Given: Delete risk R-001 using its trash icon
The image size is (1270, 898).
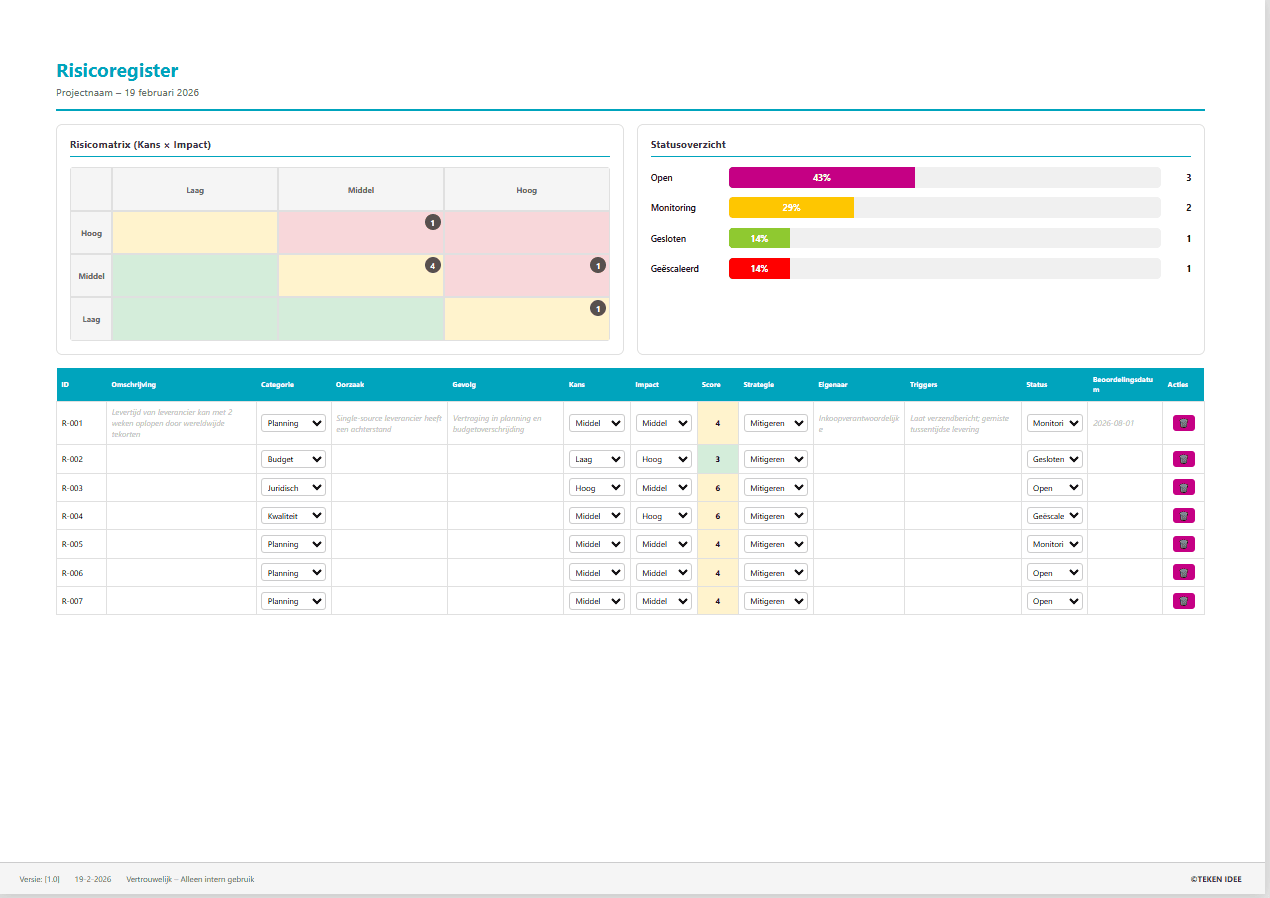Looking at the screenshot, I should pyautogui.click(x=1183, y=422).
